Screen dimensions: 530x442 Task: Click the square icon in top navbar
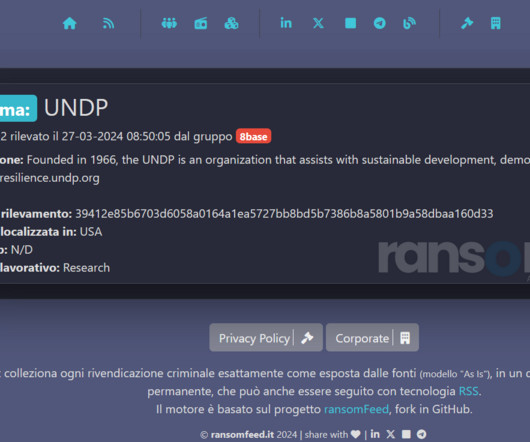coord(351,23)
